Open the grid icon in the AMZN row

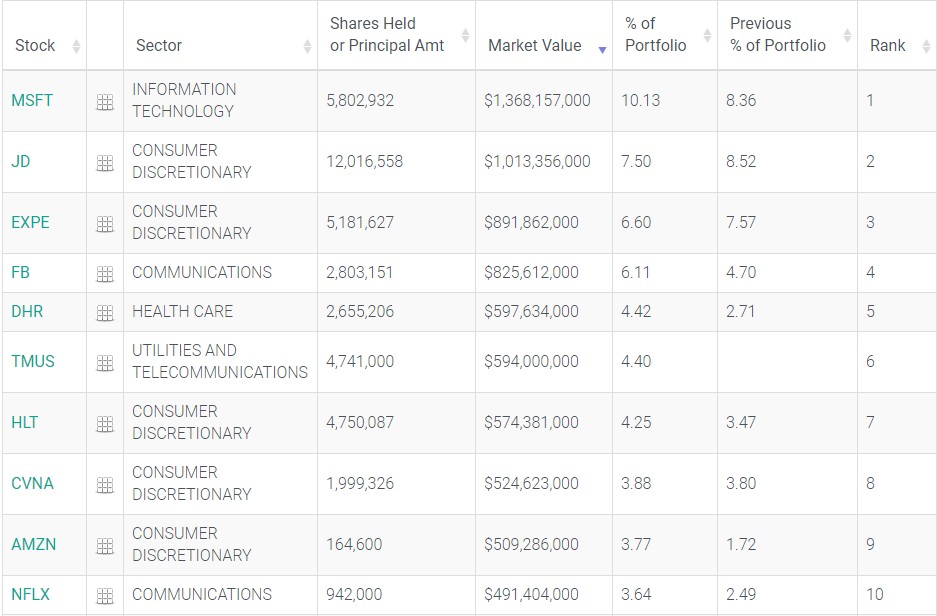point(105,546)
